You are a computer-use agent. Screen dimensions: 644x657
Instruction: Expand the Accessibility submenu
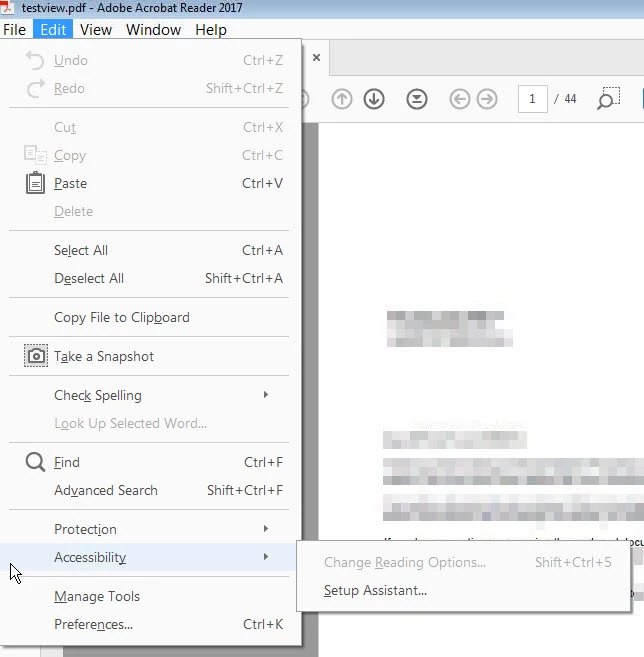point(150,557)
